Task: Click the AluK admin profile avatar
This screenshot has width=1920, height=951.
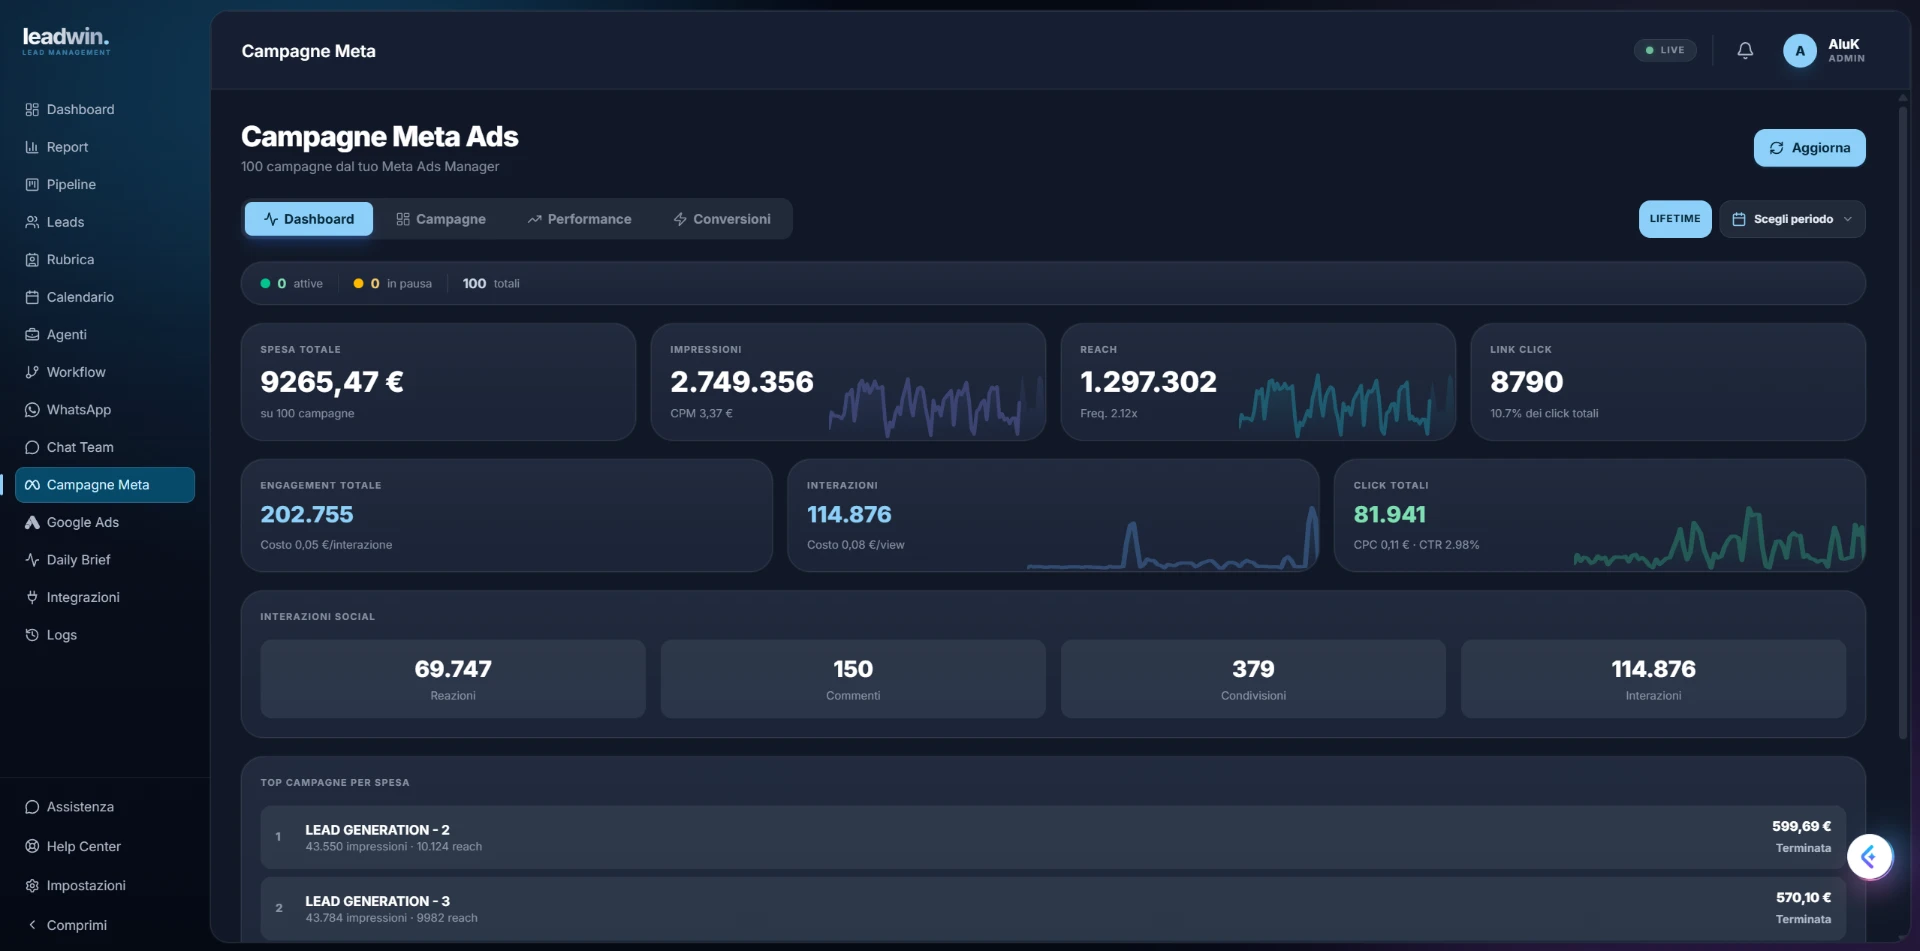Action: tap(1800, 51)
